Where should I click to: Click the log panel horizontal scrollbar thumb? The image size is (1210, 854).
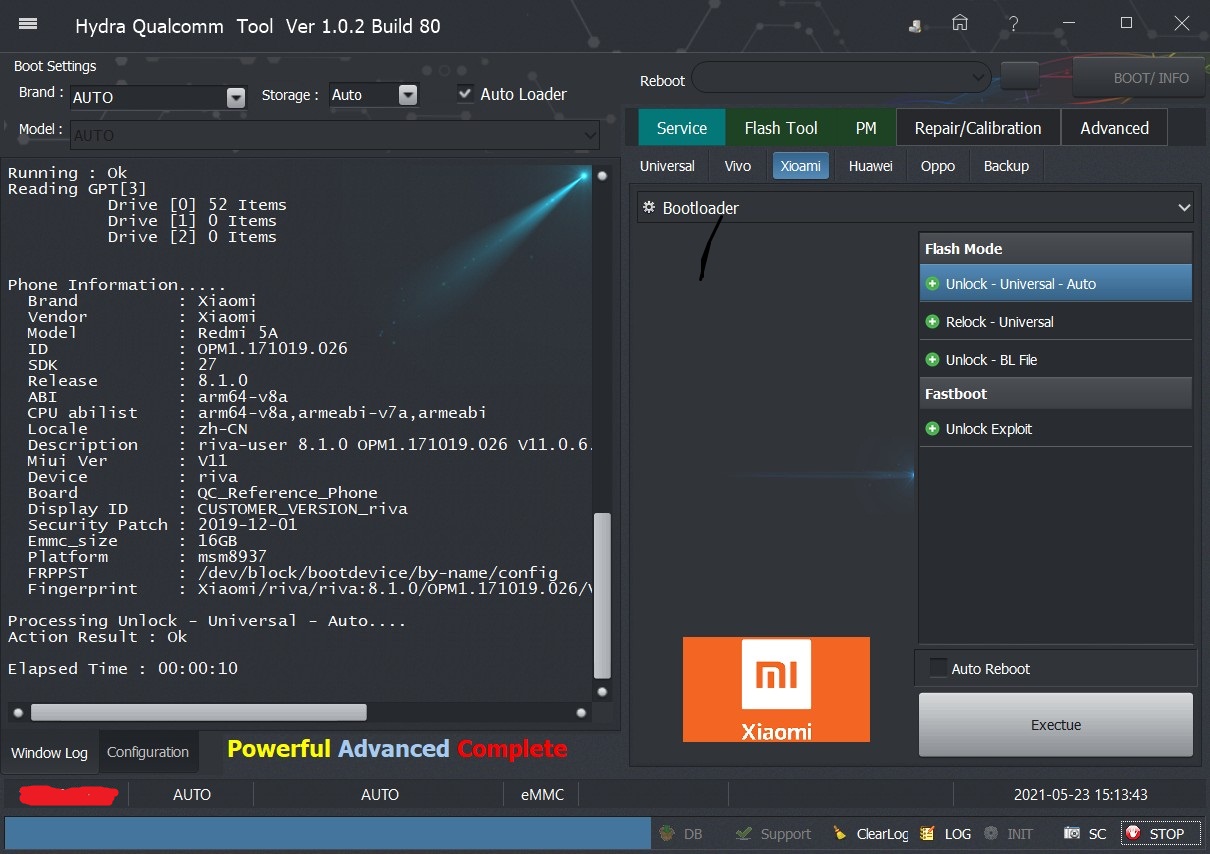pyautogui.click(x=198, y=712)
